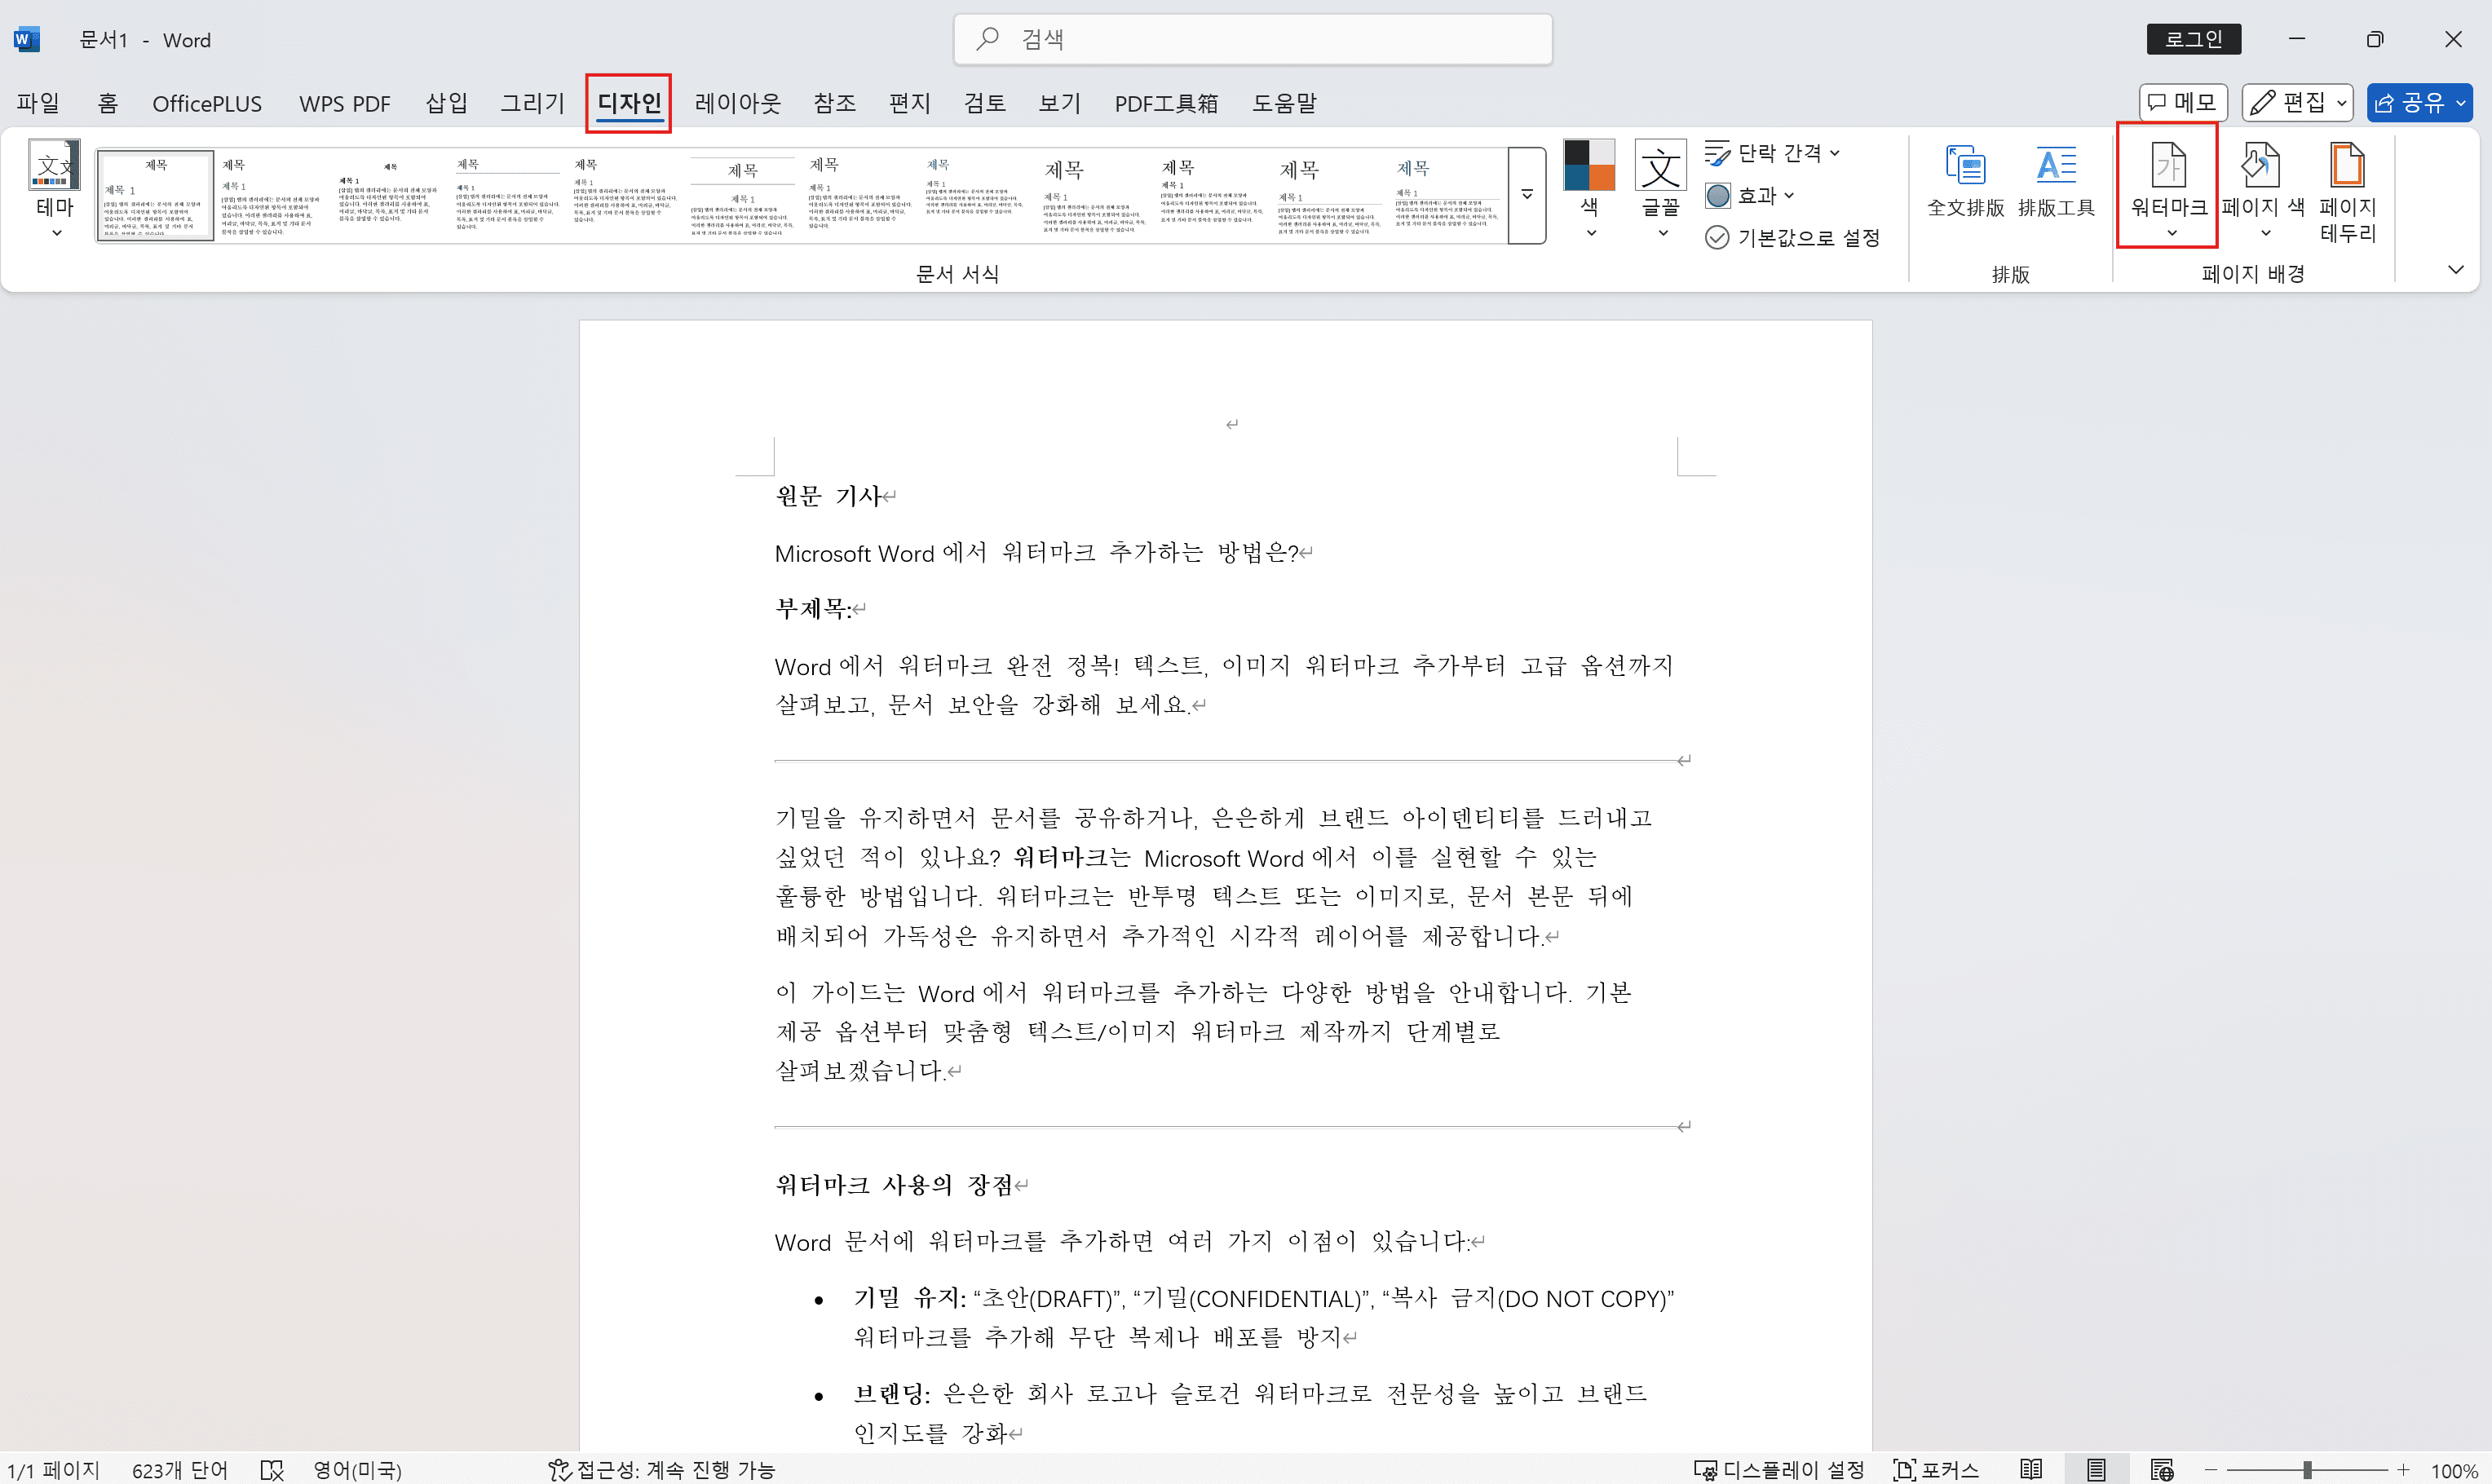
Task: Open the Editing (편집) mode dropdown
Action: (x=2297, y=102)
